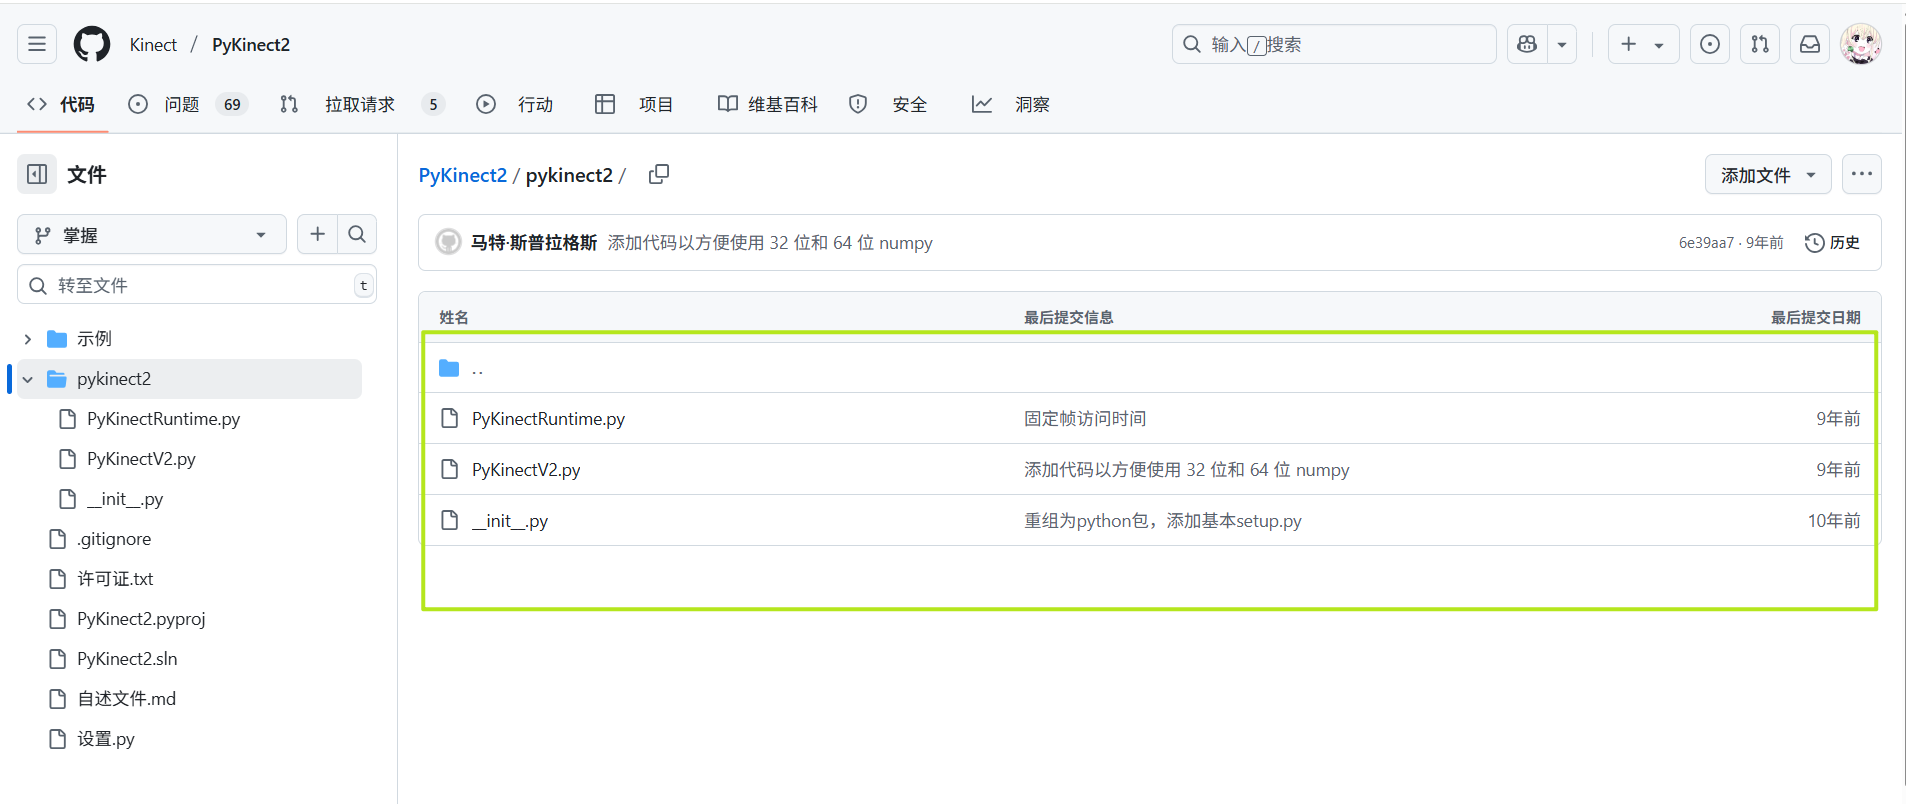Open 自述文件.md in file tree

(x=126, y=699)
